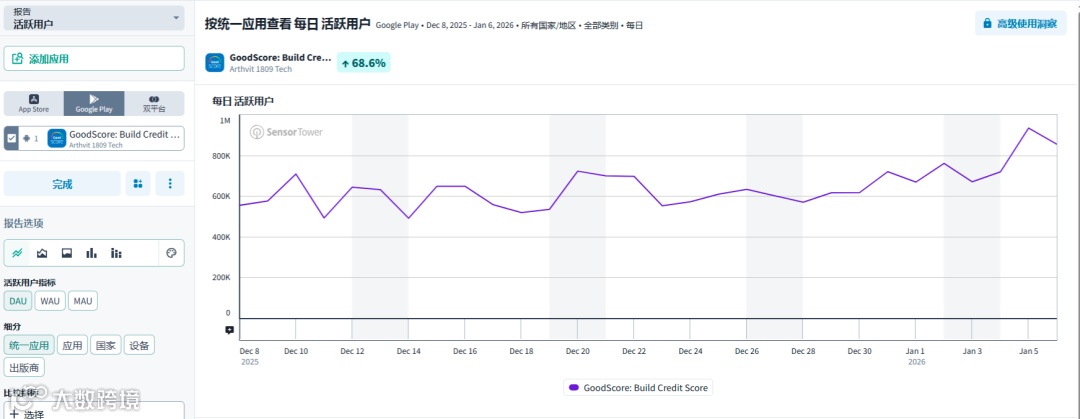Uncheck the GoodScore app checkbox
1080x419 pixels.
(11, 138)
